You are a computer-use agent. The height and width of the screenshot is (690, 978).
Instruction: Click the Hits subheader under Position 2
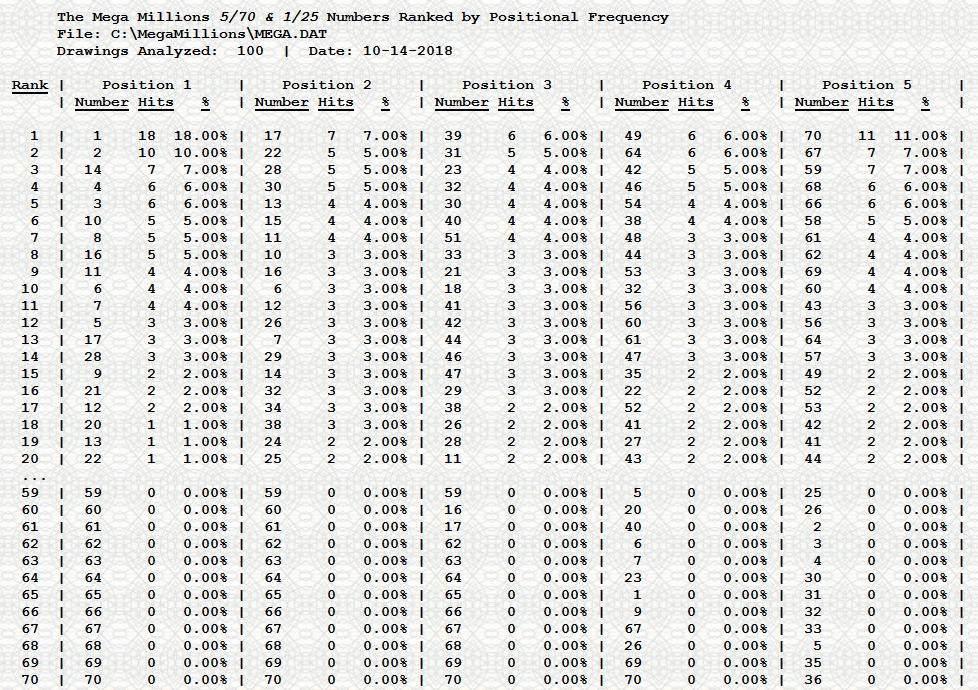click(x=336, y=102)
